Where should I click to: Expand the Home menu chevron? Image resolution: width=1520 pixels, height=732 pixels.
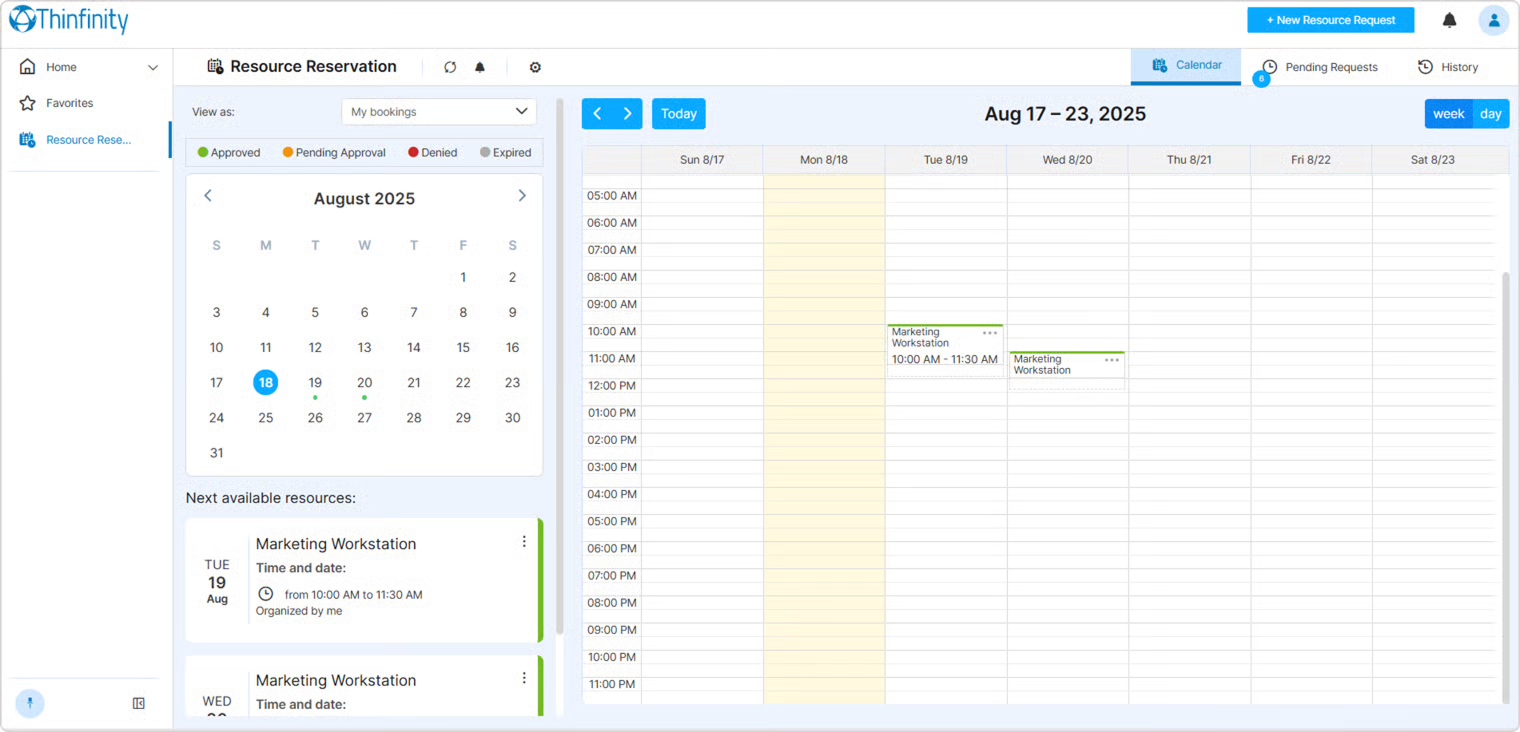(153, 68)
